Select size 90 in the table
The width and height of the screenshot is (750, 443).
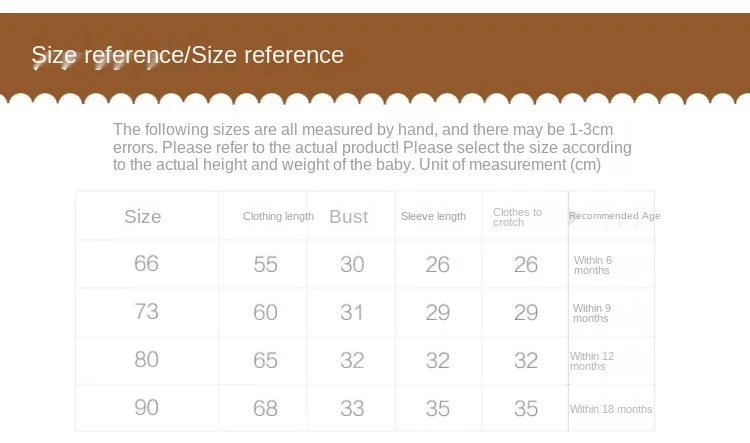146,408
